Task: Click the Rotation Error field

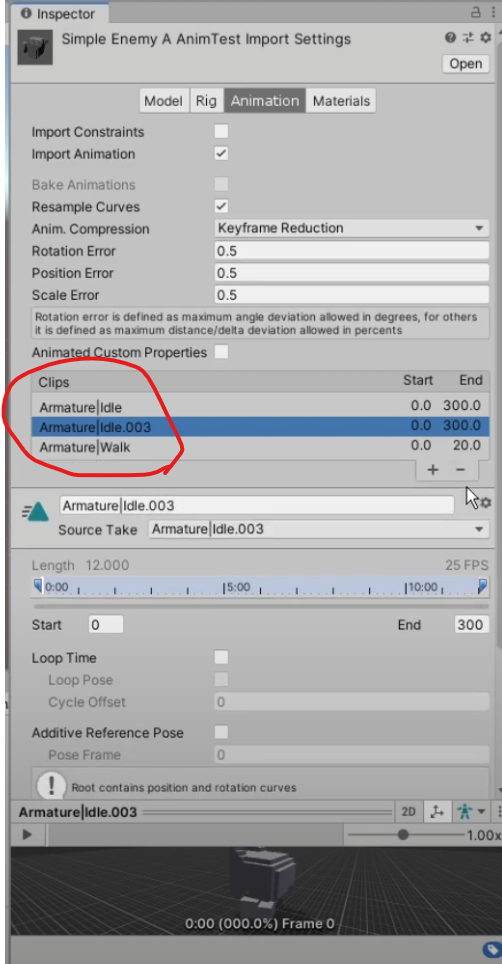Action: coord(351,250)
